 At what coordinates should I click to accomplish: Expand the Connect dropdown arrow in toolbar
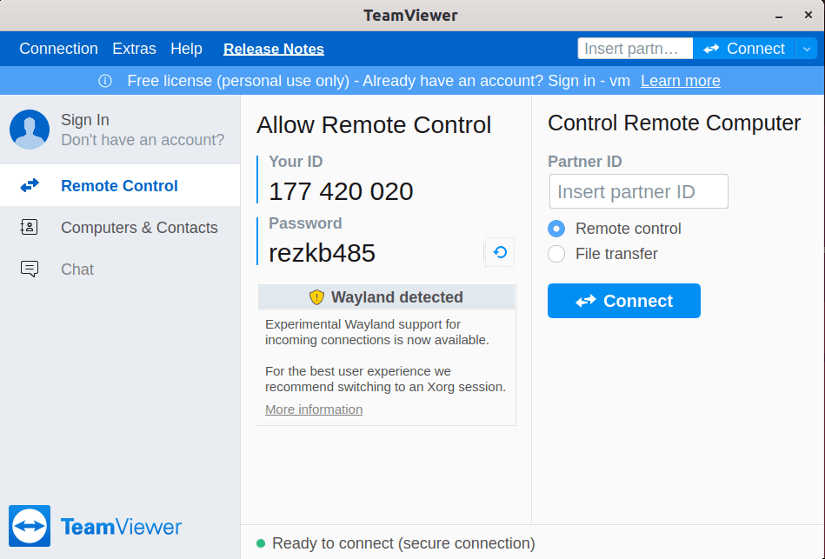[807, 49]
